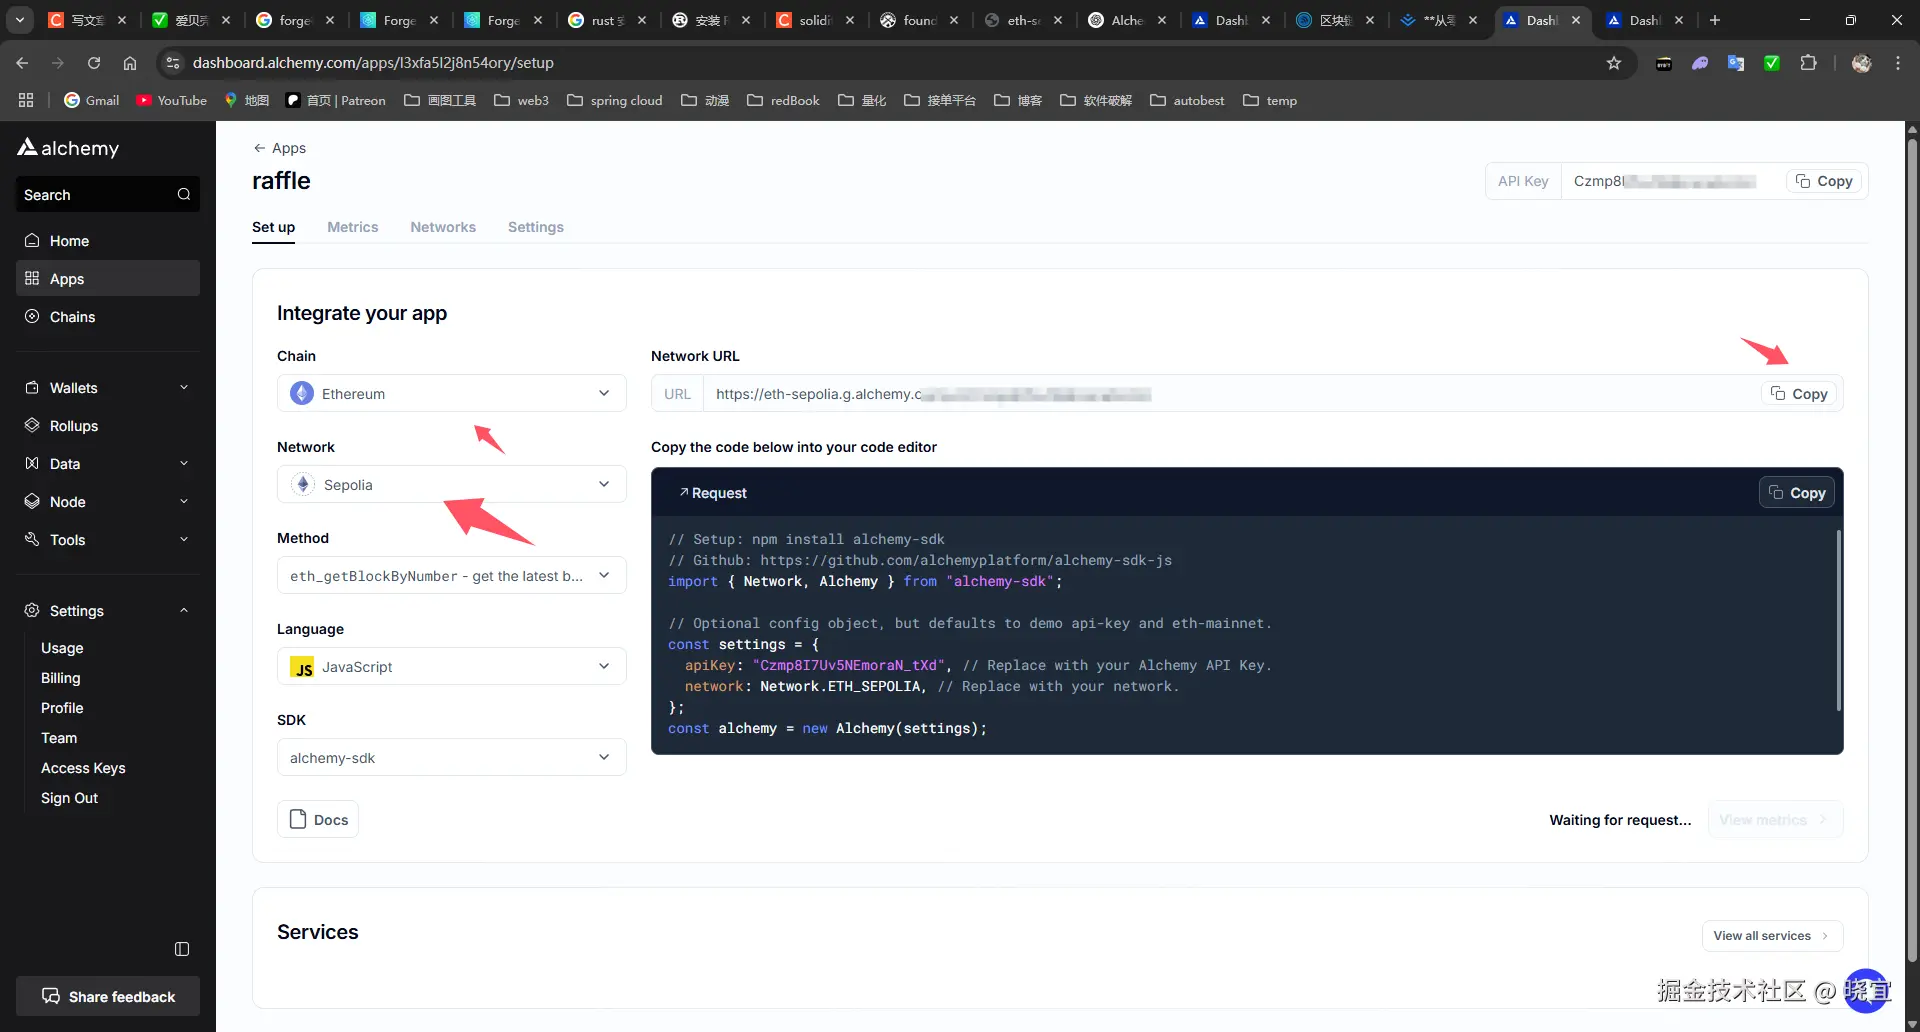This screenshot has width=1920, height=1032.
Task: Click the browser address bar URL
Action: 373,63
